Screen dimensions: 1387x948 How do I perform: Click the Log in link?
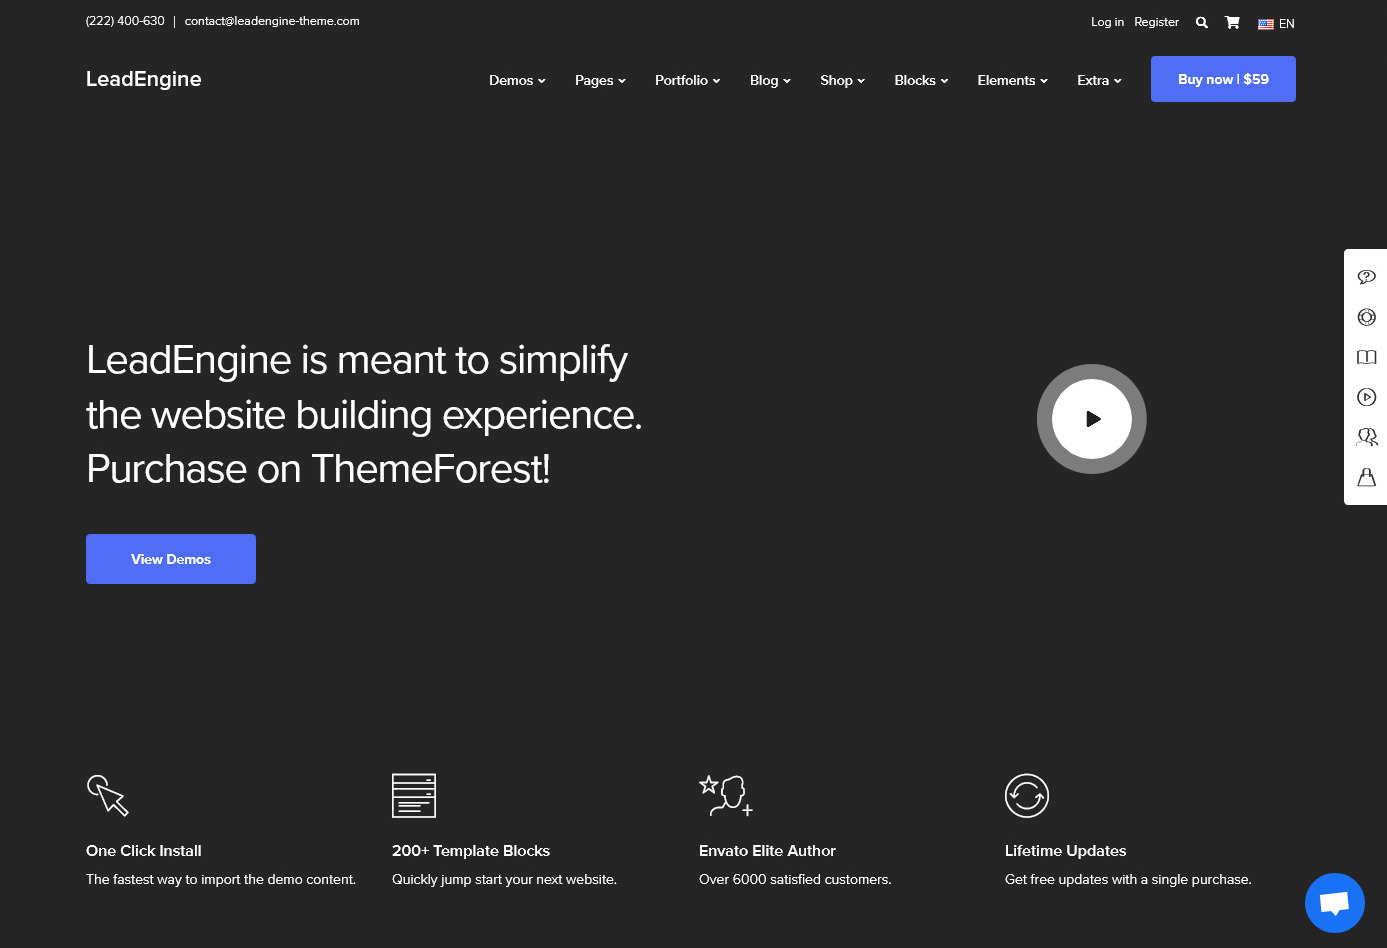(x=1107, y=22)
